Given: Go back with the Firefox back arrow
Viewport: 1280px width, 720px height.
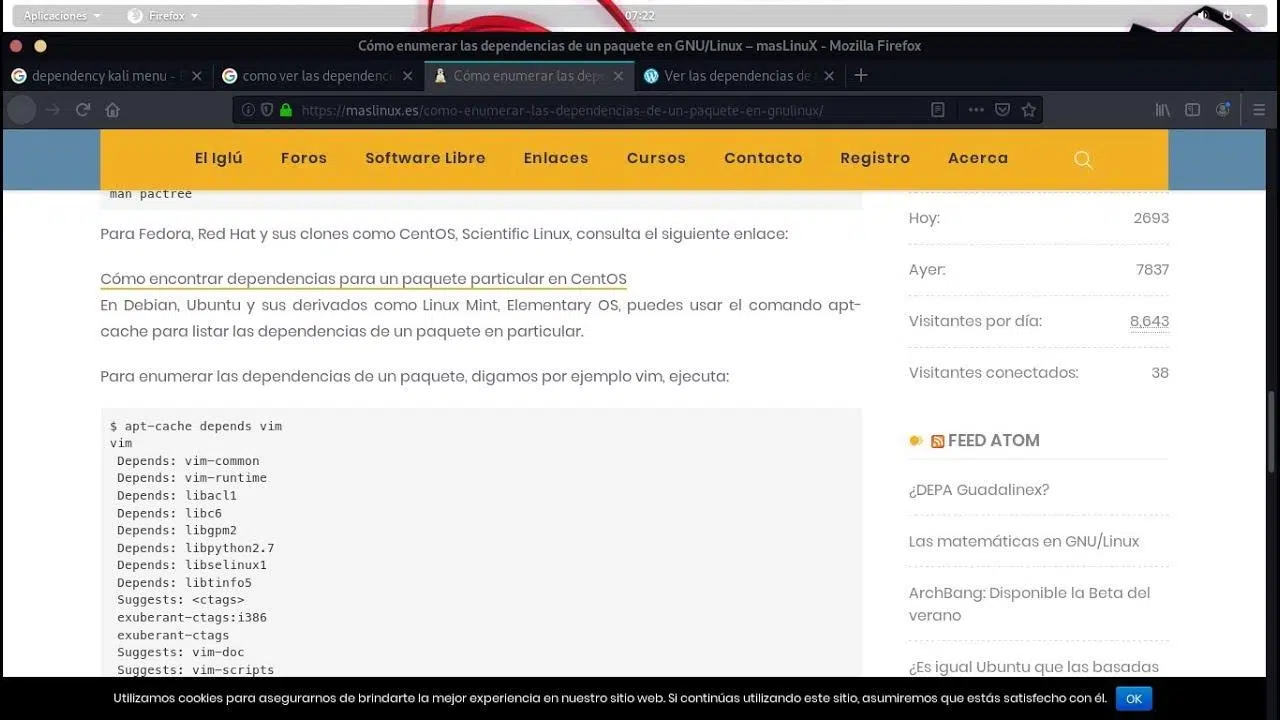Looking at the screenshot, I should 22,110.
